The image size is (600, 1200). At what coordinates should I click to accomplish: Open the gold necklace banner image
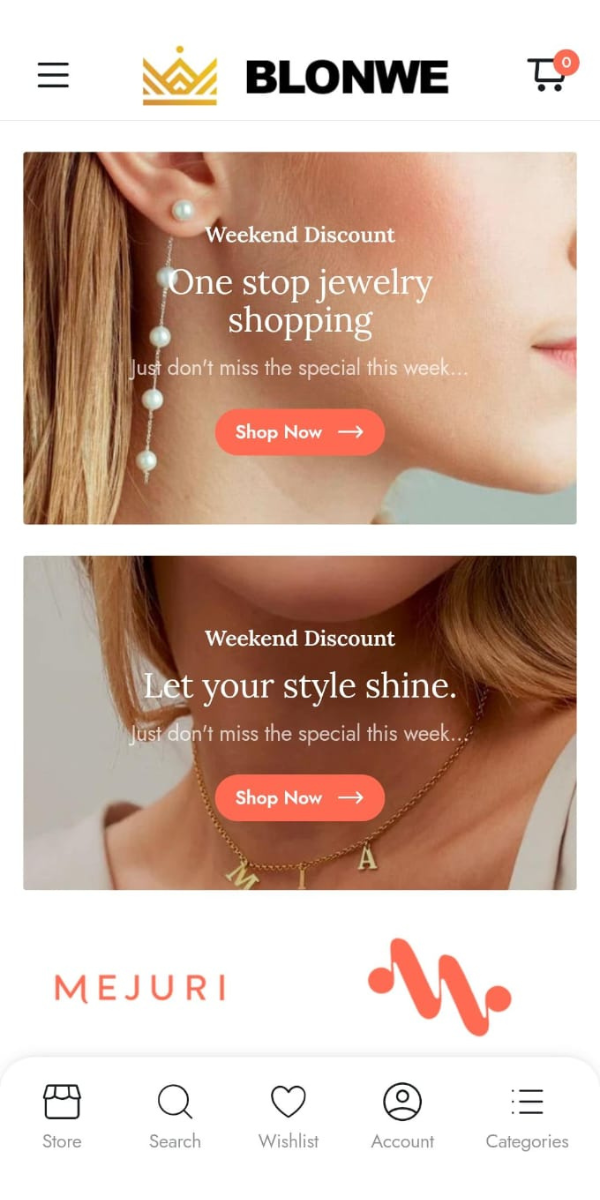[300, 723]
